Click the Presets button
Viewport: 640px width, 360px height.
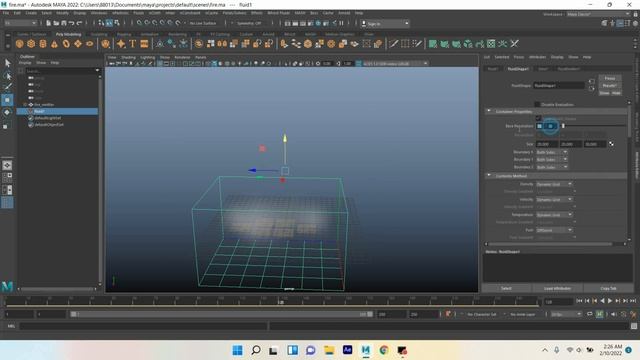610,86
